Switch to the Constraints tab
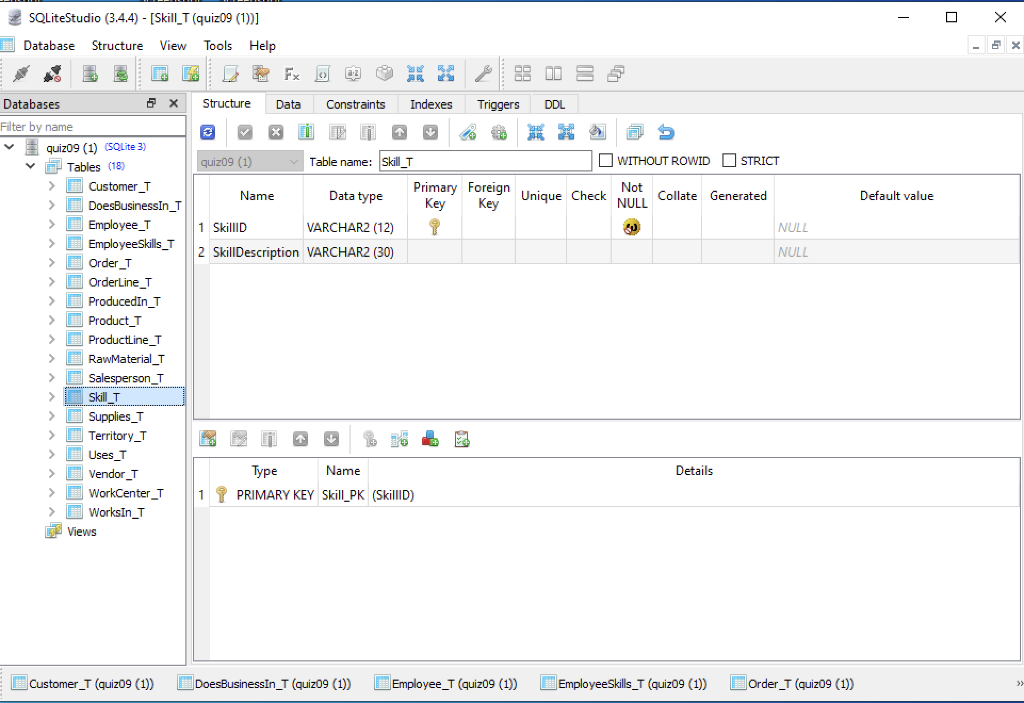 tap(355, 105)
